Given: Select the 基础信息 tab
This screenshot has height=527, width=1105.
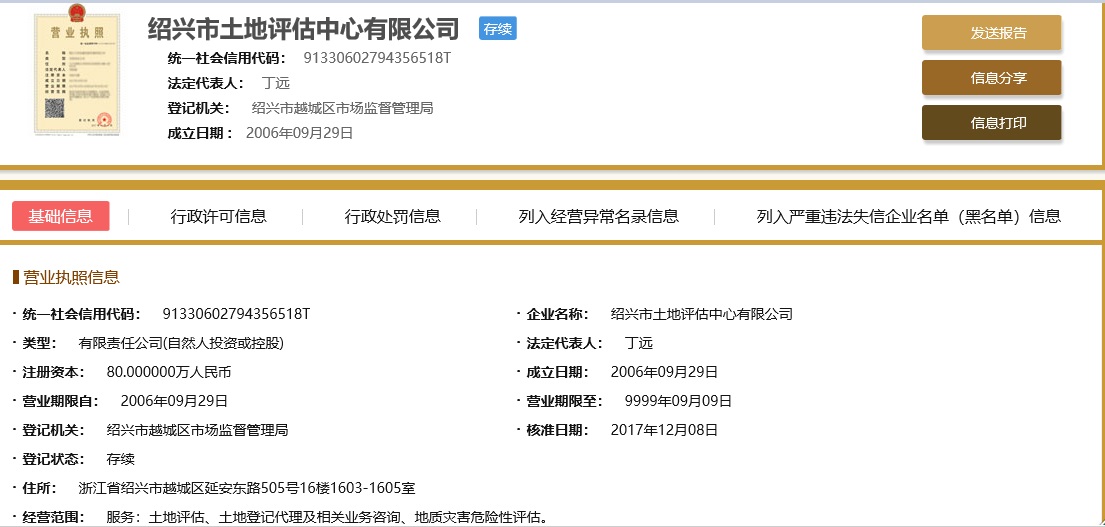Looking at the screenshot, I should click(x=61, y=216).
